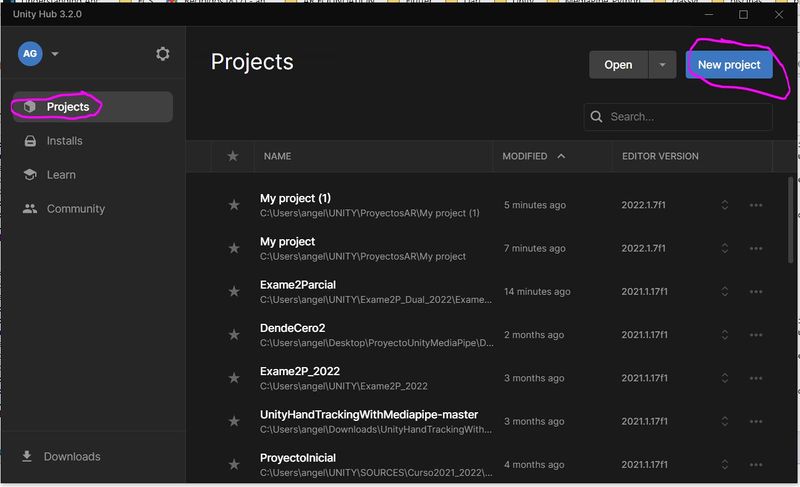Click the '14 minutes ago' modified value

point(537,292)
